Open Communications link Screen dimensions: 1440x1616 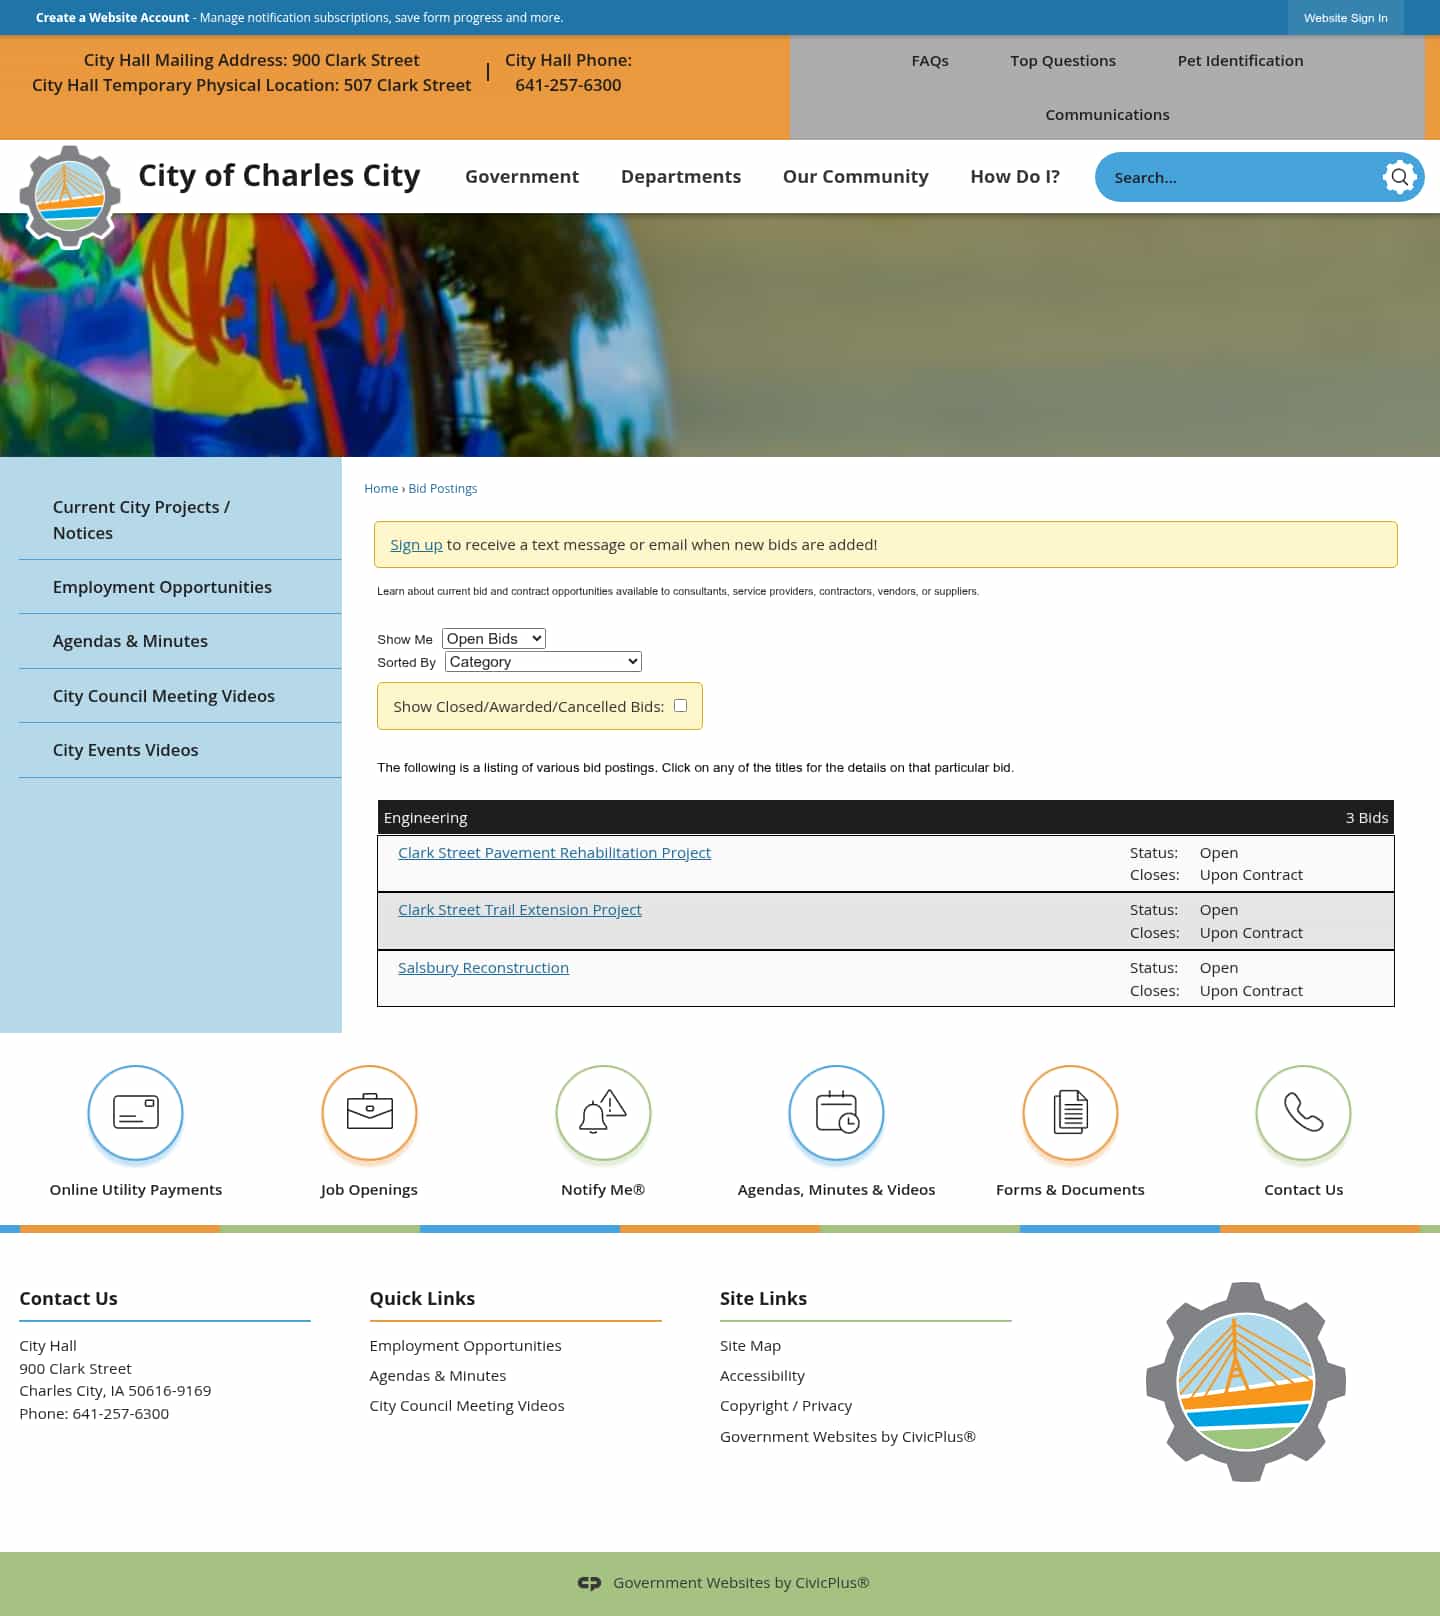click(1107, 115)
